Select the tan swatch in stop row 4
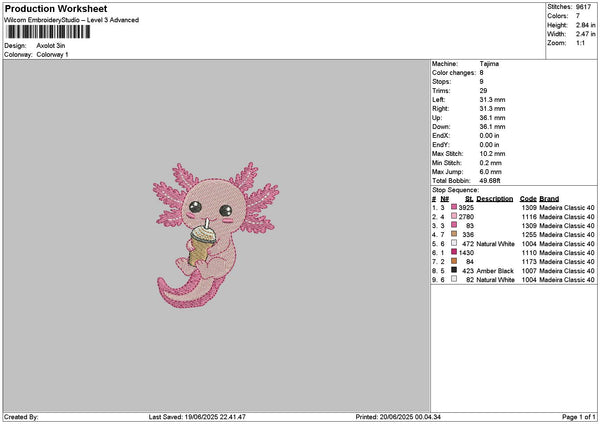600x424 pixels. point(454,234)
